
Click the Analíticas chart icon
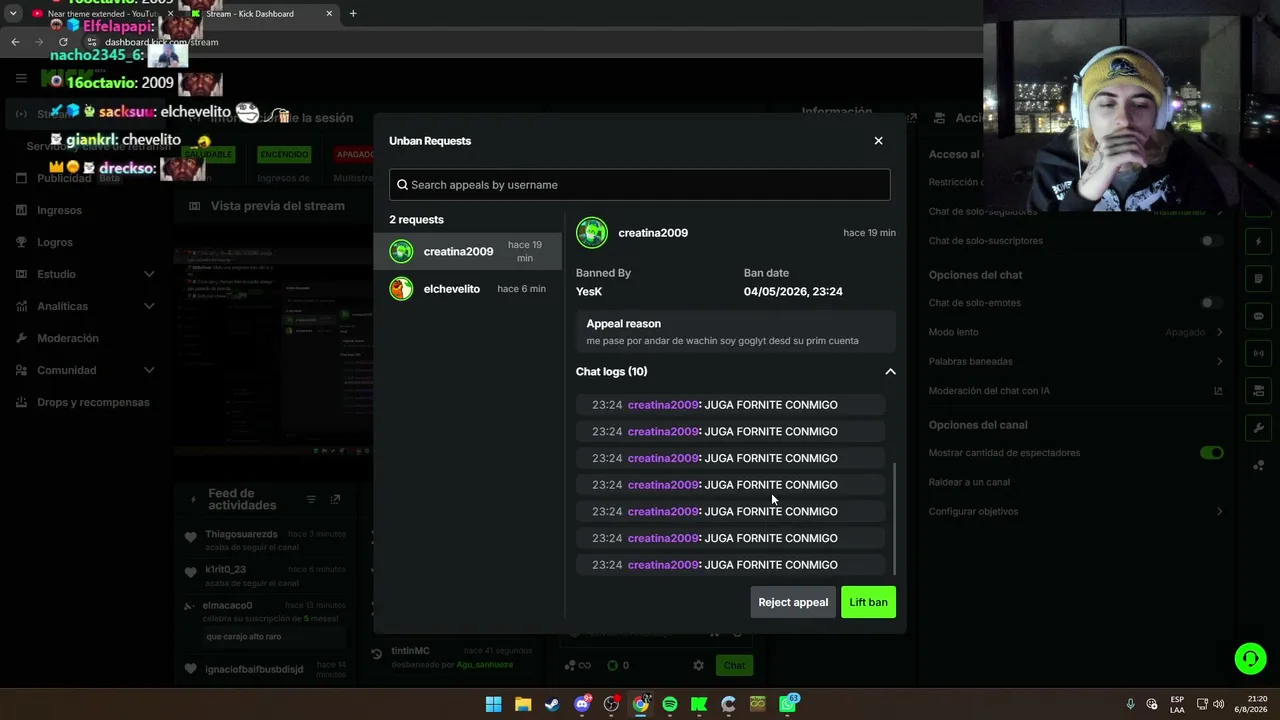(x=21, y=306)
